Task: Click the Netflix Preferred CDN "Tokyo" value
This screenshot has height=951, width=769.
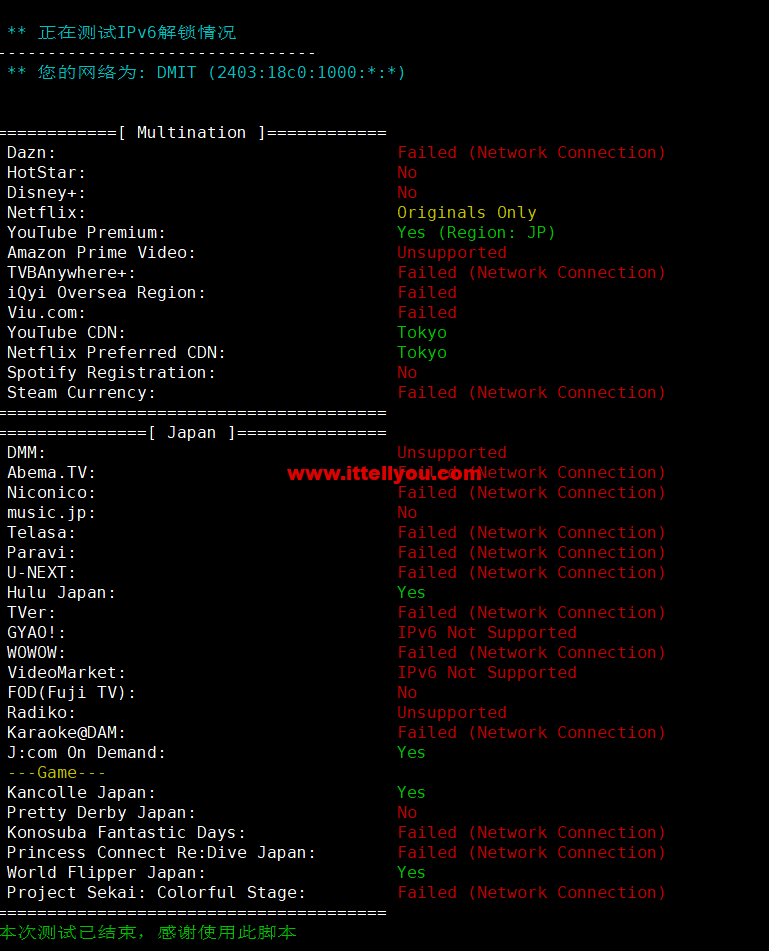Action: [422, 352]
